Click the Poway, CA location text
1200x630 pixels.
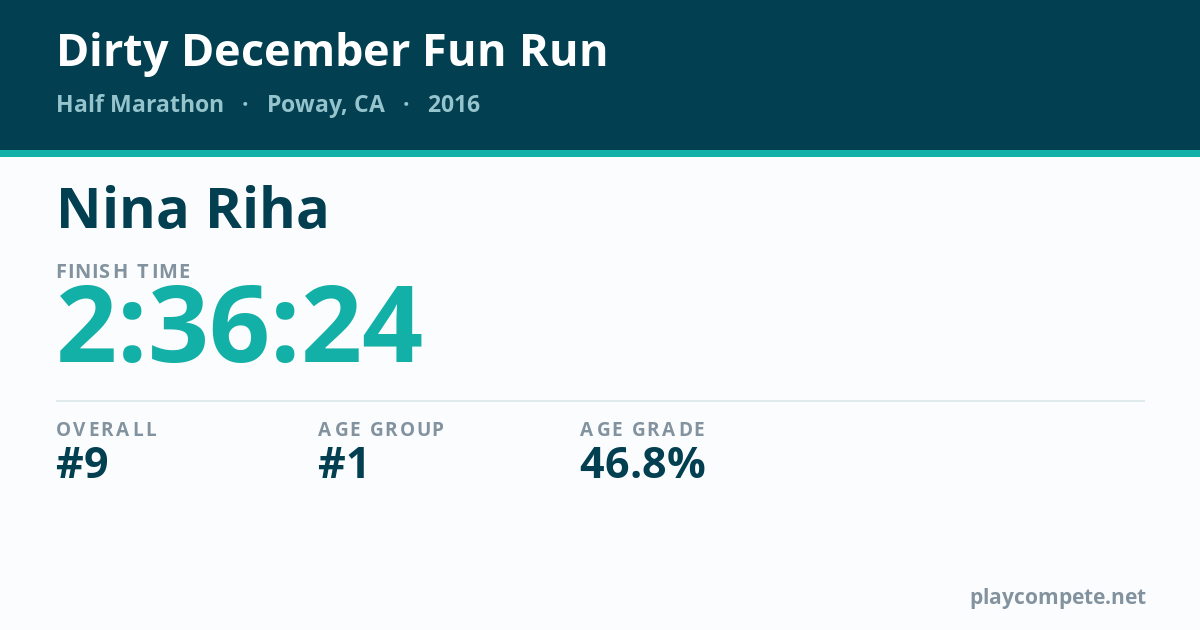(326, 105)
